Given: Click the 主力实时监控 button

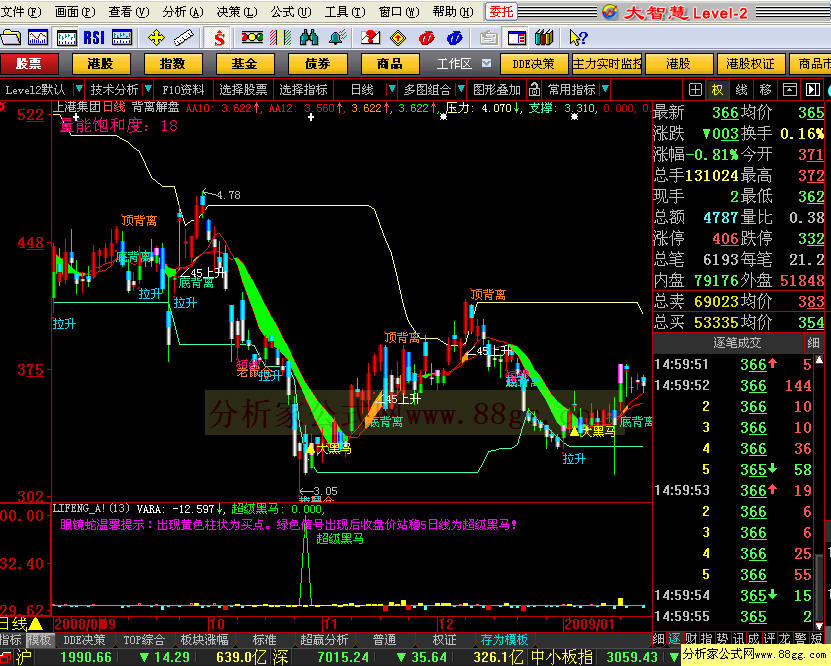Looking at the screenshot, I should pos(606,64).
